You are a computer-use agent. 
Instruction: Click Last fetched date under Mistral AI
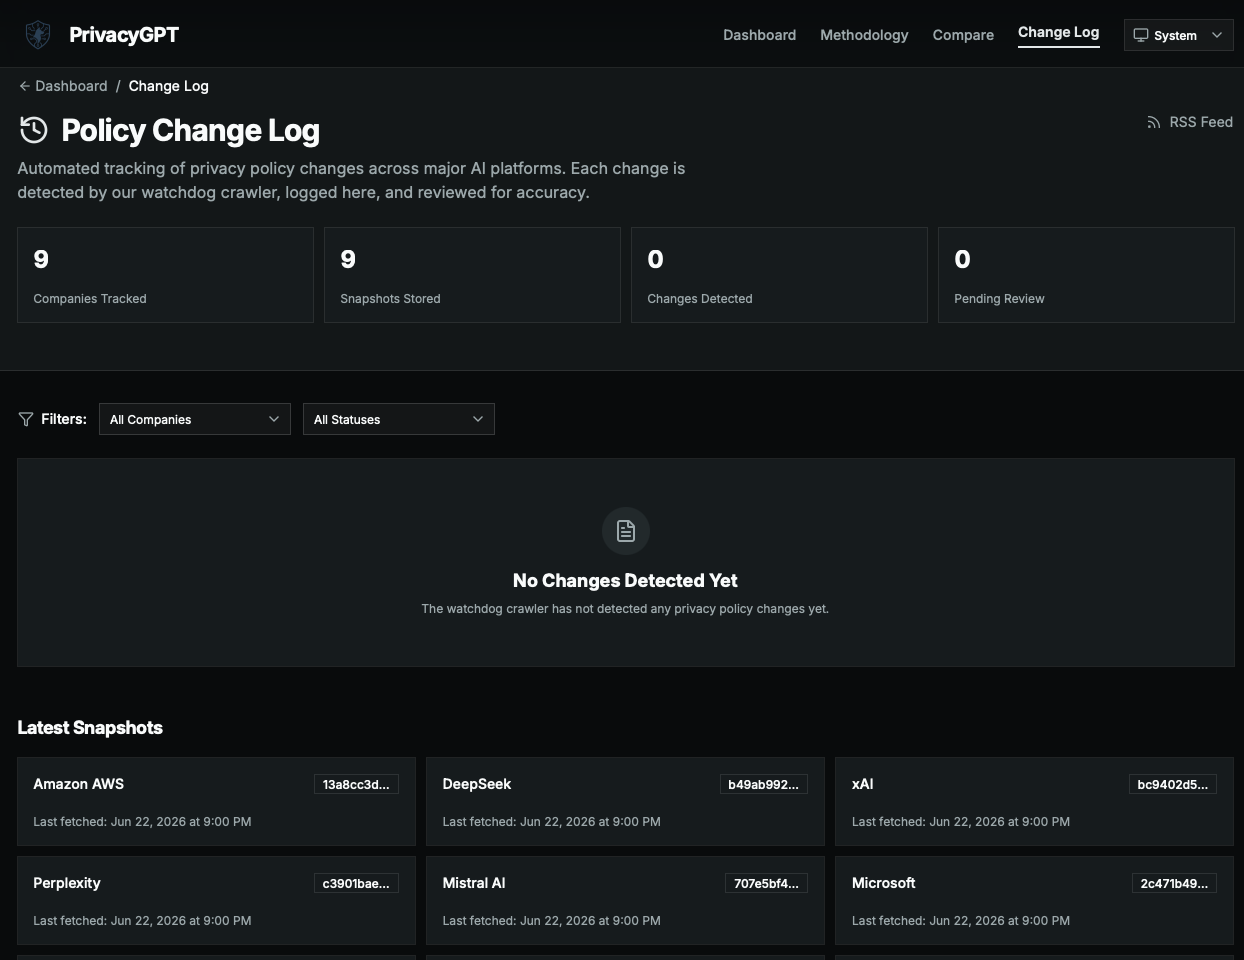tap(552, 921)
